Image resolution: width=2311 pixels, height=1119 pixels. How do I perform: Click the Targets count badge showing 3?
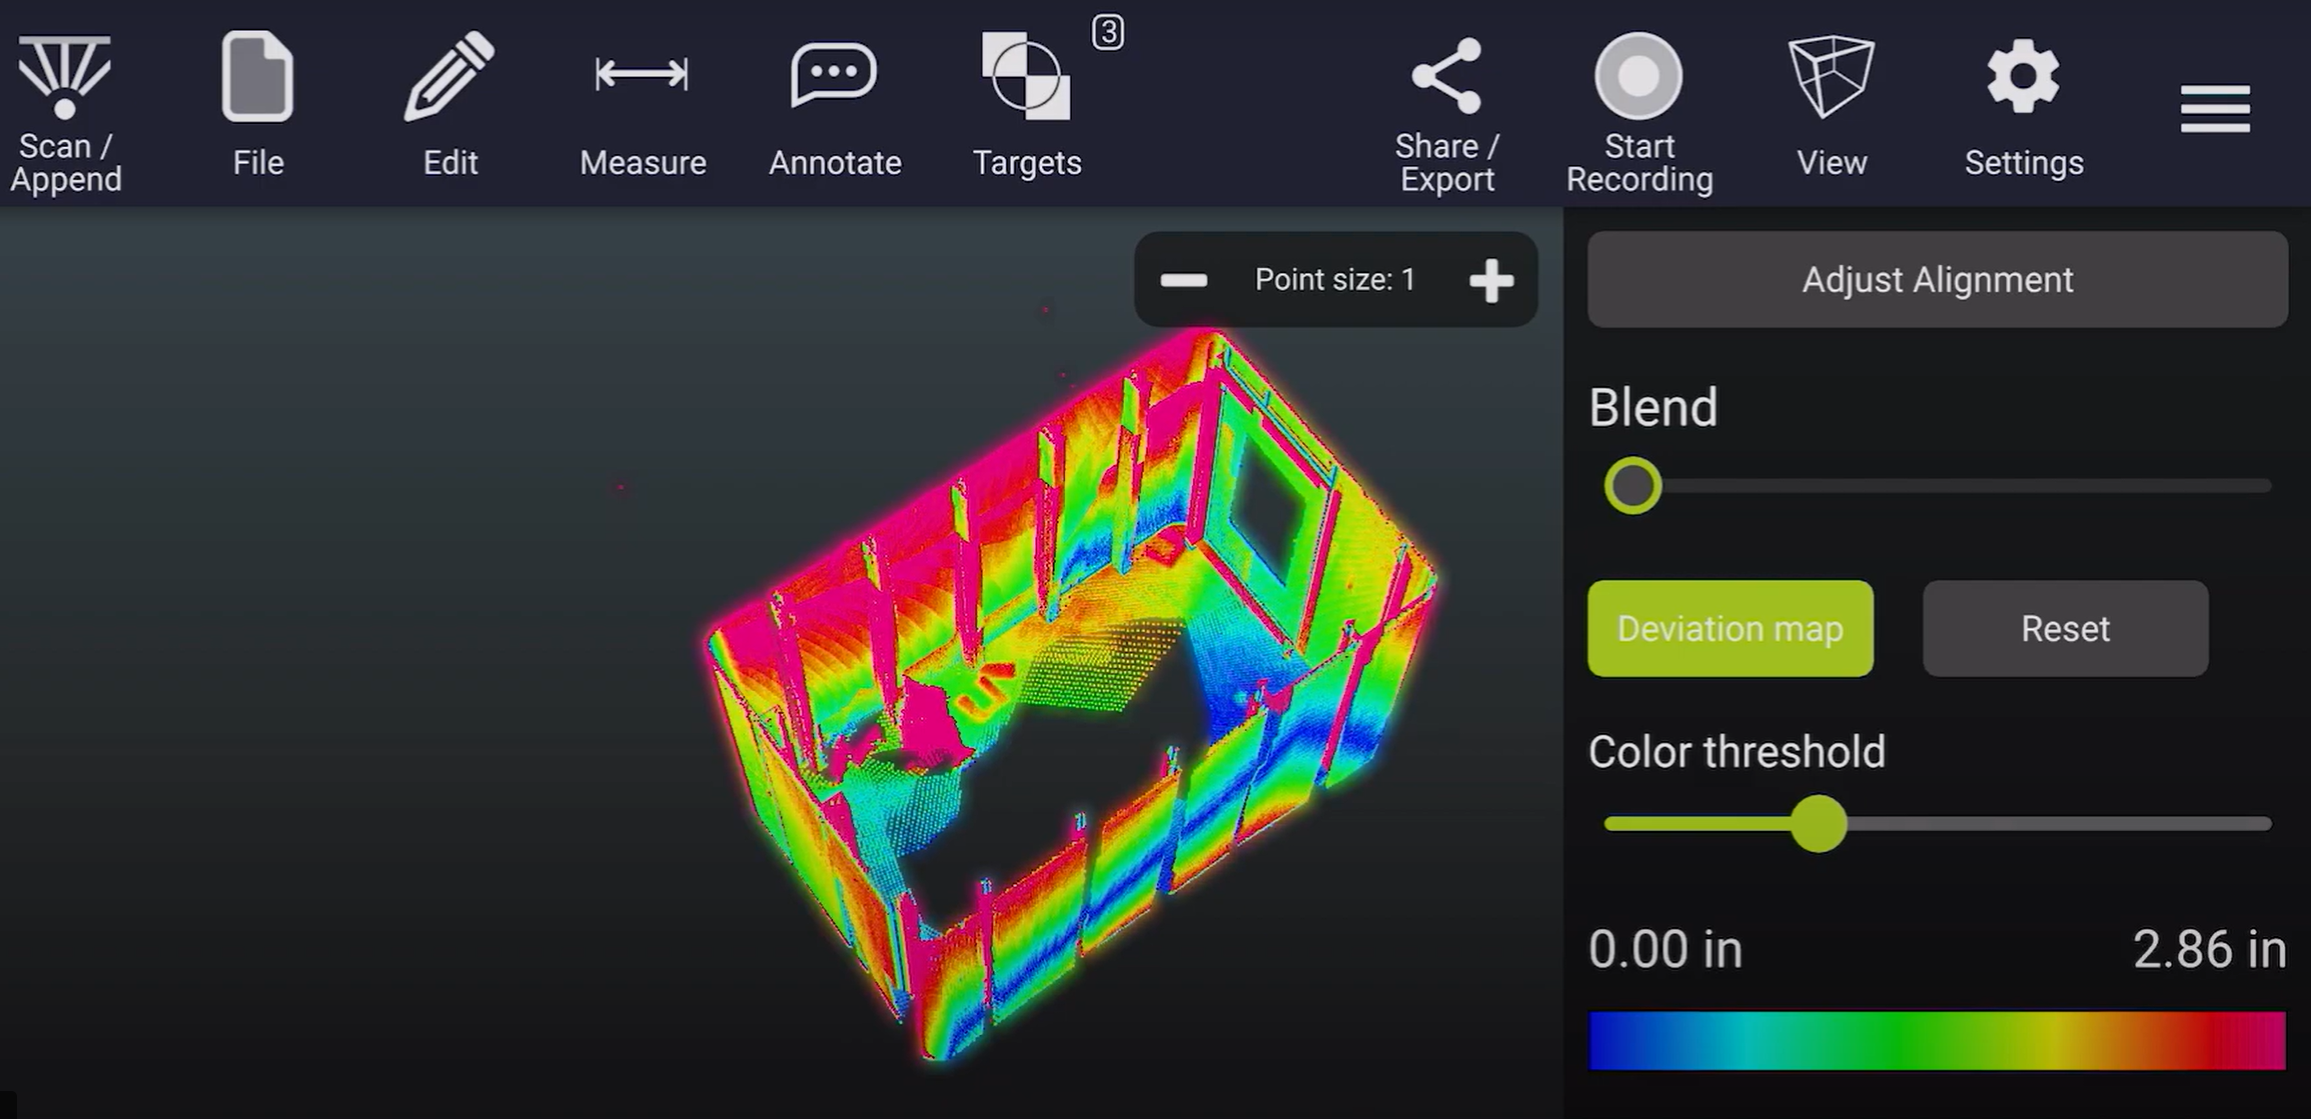pyautogui.click(x=1107, y=32)
